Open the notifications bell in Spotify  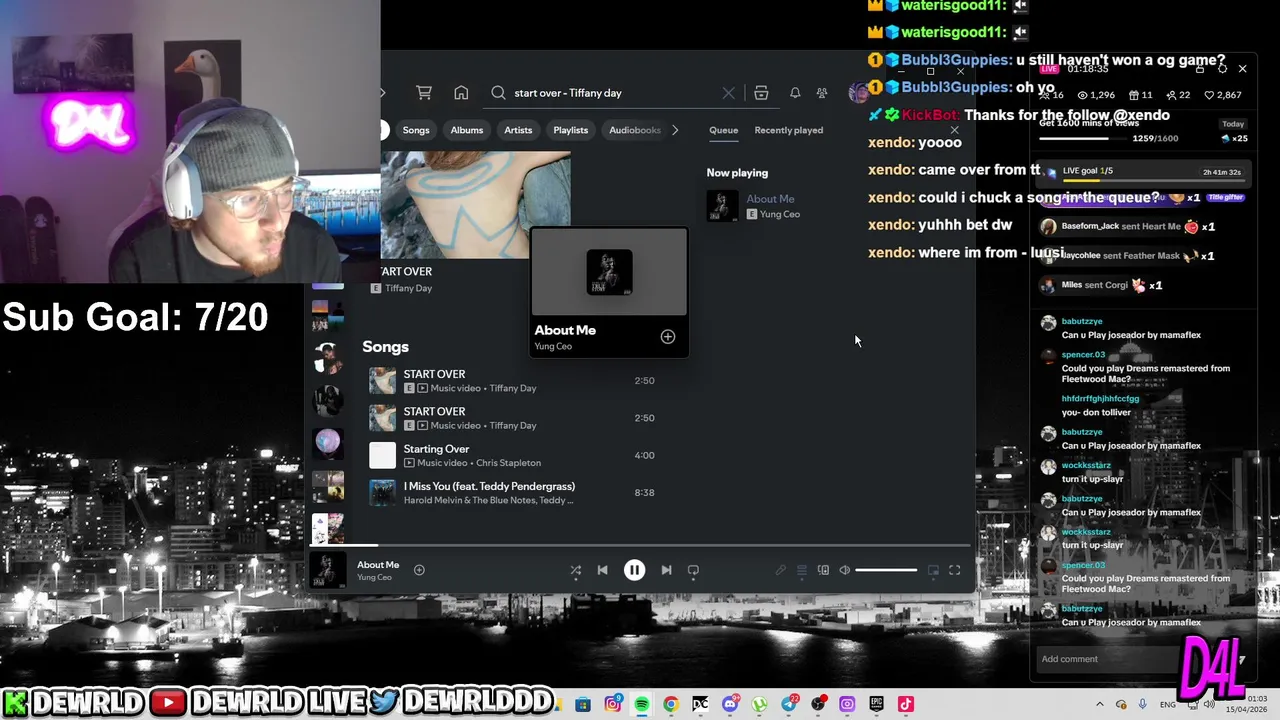click(795, 93)
